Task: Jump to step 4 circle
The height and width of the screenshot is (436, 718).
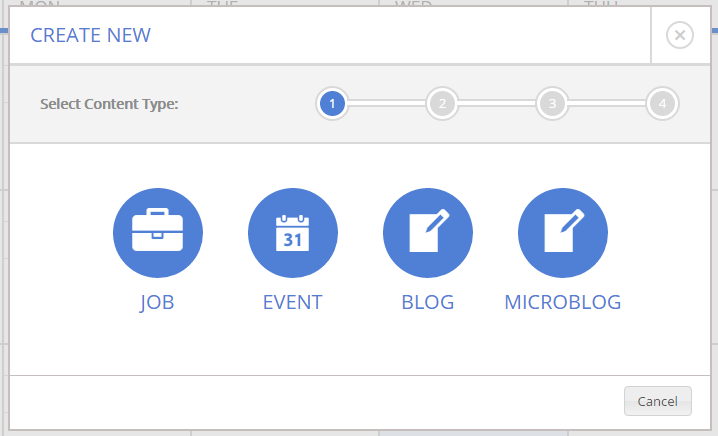Action: point(662,103)
